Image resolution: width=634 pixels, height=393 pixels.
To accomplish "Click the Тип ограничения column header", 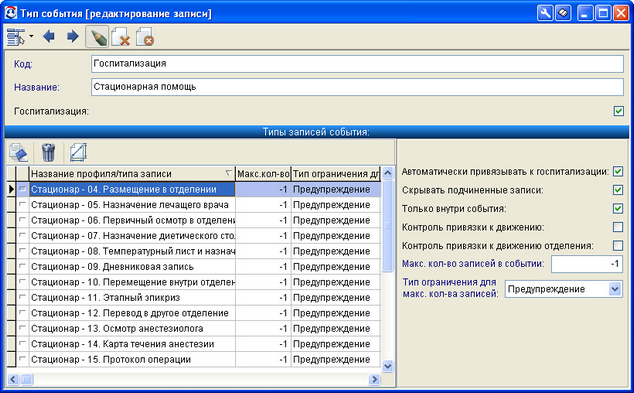I will (336, 174).
